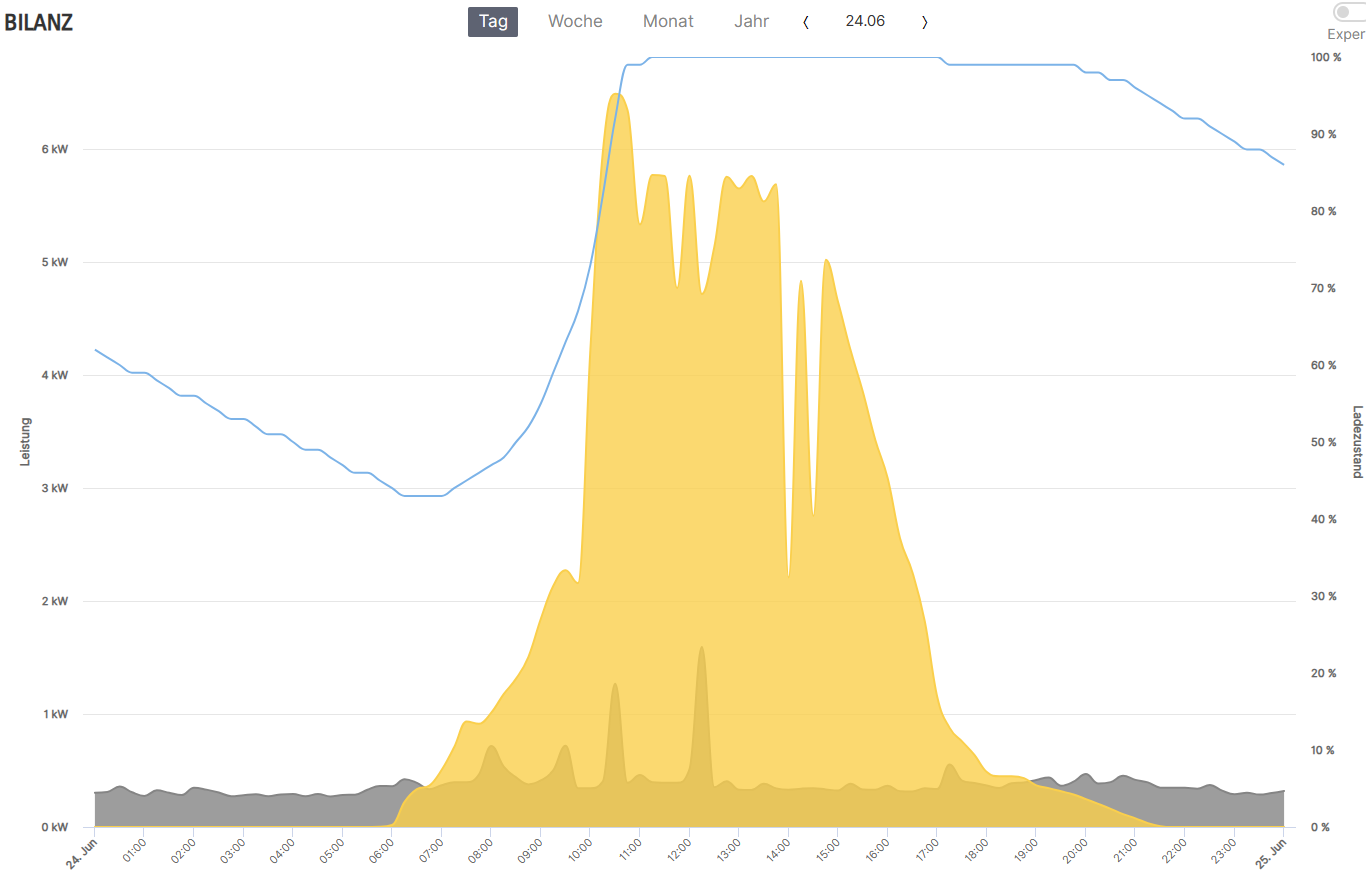Click the blue line's endpoint at 25. Jun
Screen dimensions: 1366x886
1283,164
